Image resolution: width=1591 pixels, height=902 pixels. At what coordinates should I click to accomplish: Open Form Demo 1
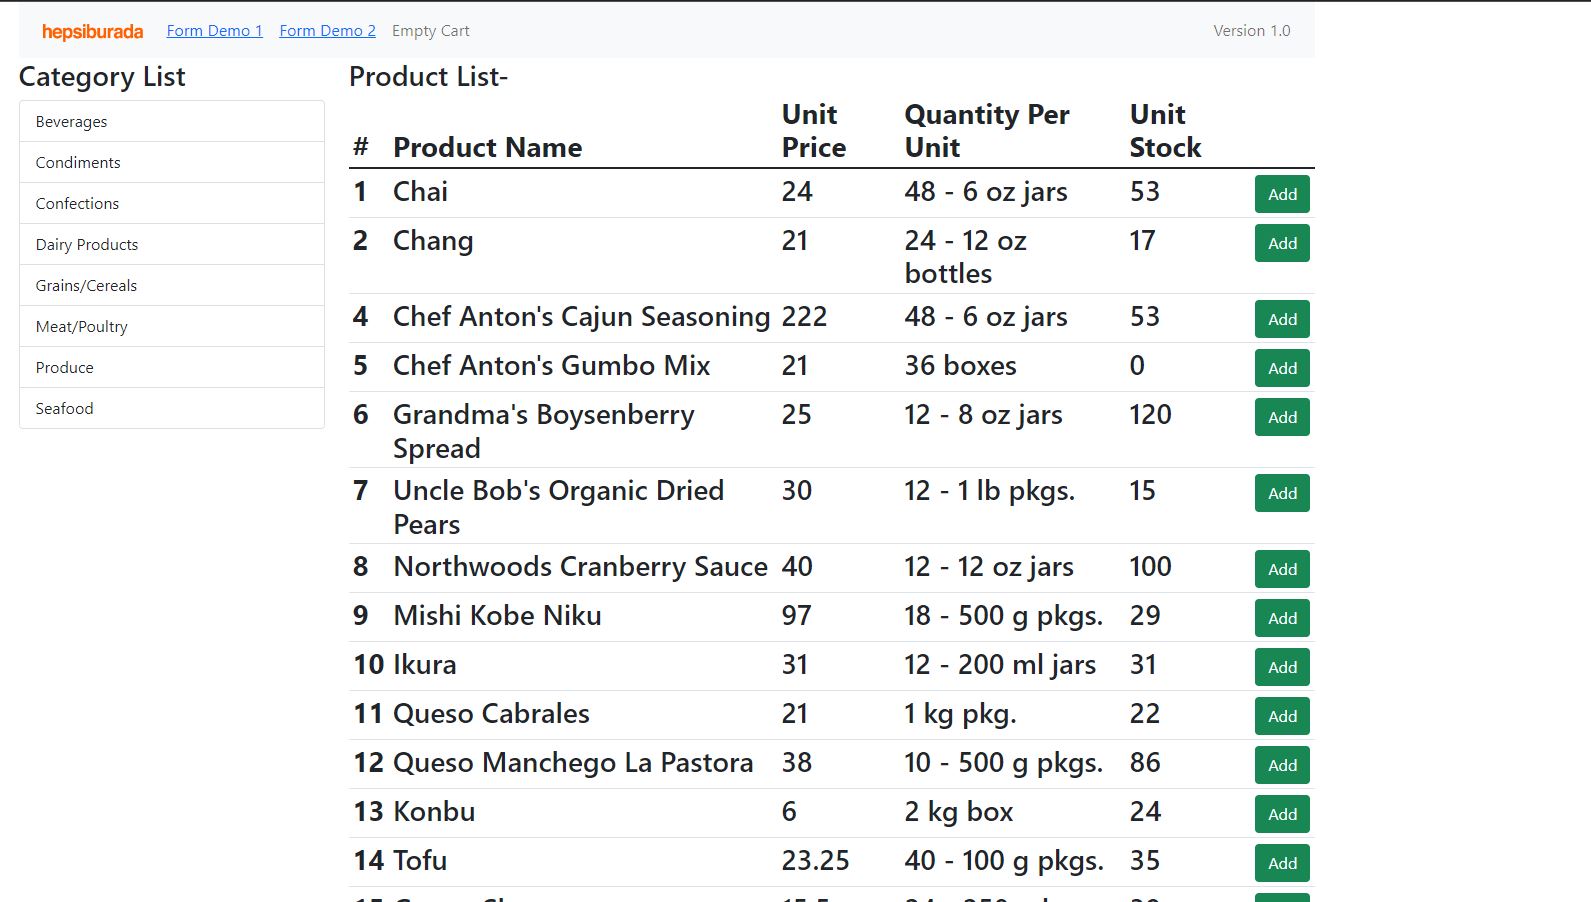point(214,30)
